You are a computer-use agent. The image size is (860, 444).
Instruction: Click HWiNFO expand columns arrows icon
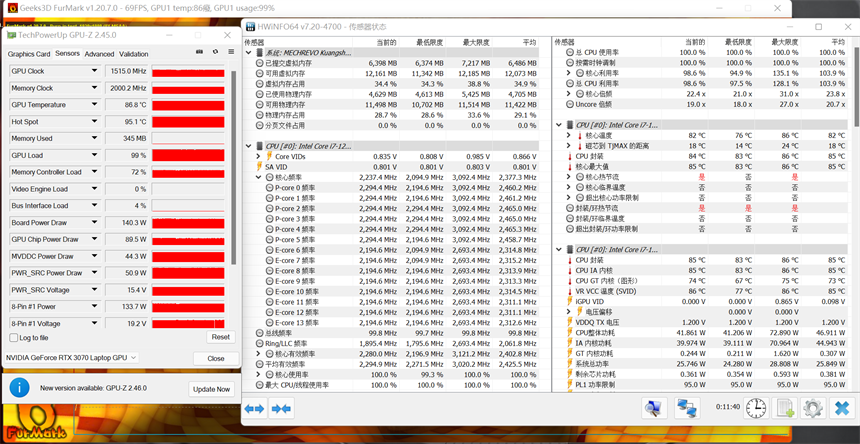coord(255,409)
